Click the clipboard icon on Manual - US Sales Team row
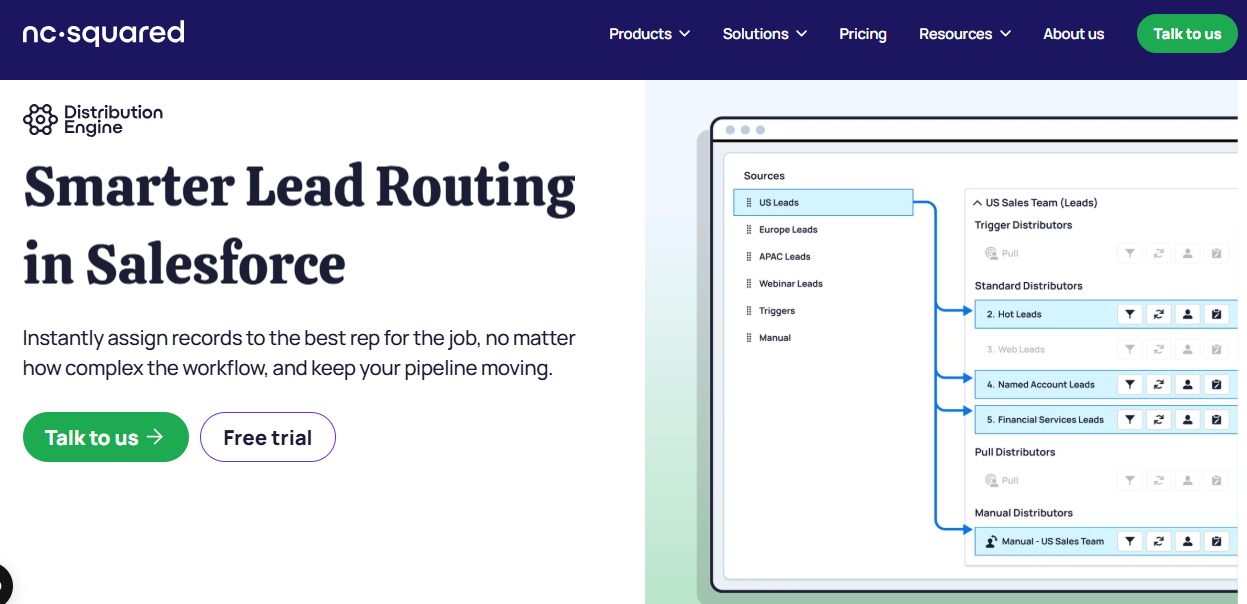The width and height of the screenshot is (1247, 604). coord(1217,541)
